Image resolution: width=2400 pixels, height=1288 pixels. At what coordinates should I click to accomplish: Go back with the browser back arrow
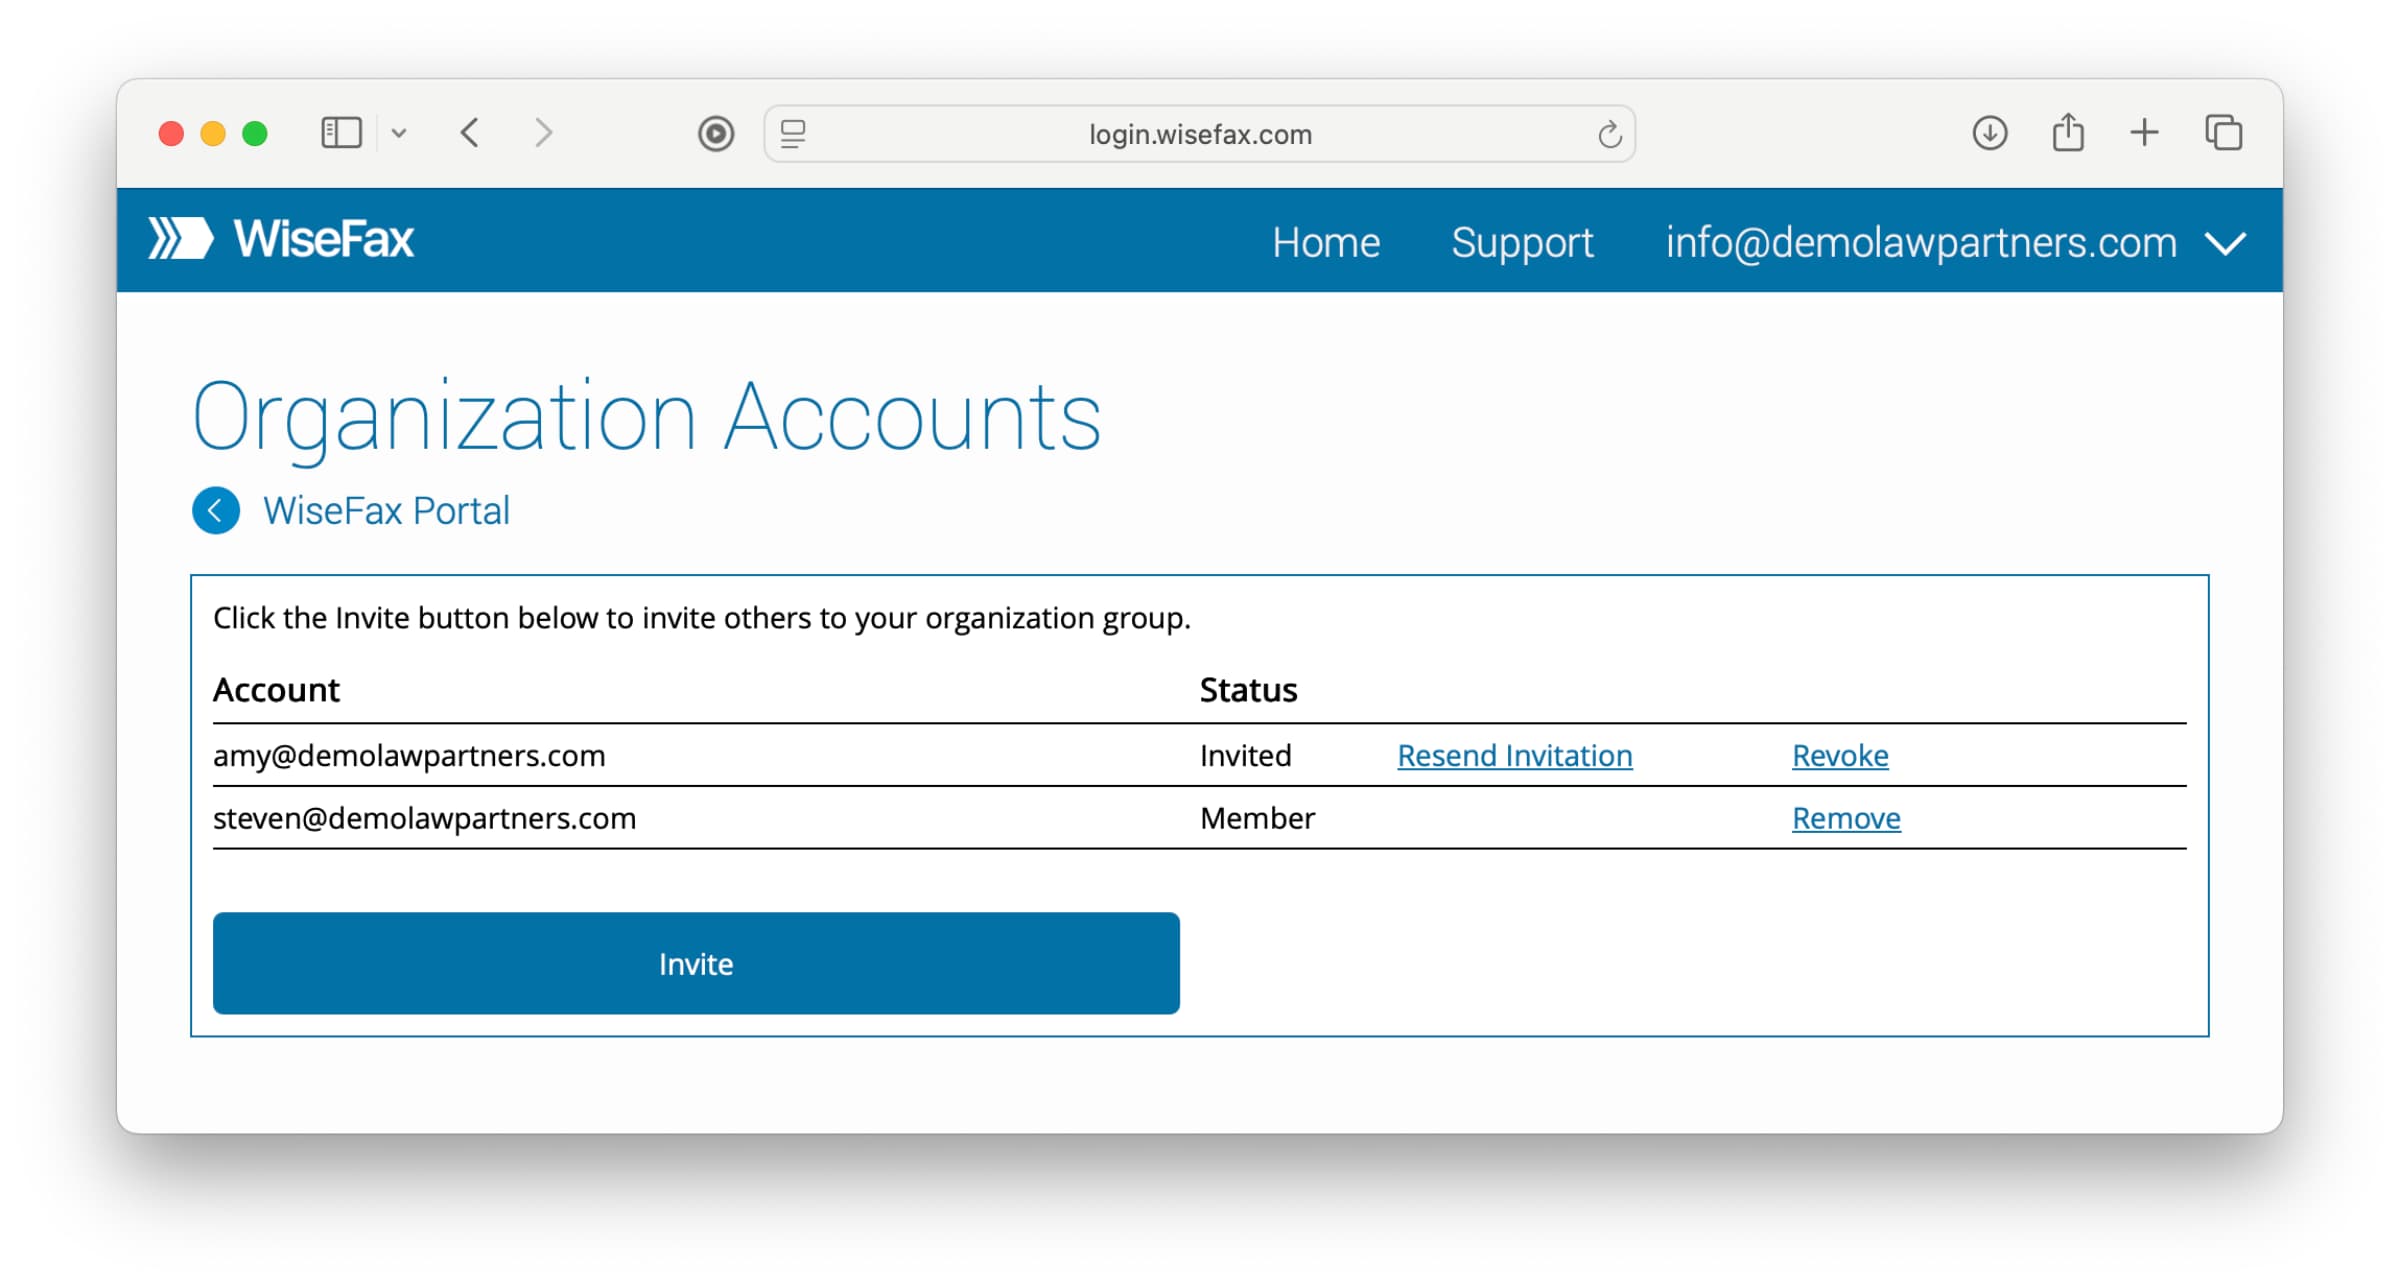(x=470, y=133)
